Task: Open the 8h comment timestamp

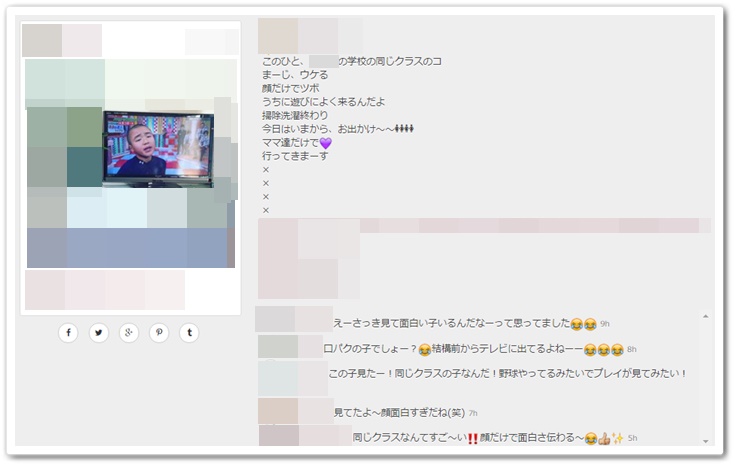Action: click(x=632, y=349)
